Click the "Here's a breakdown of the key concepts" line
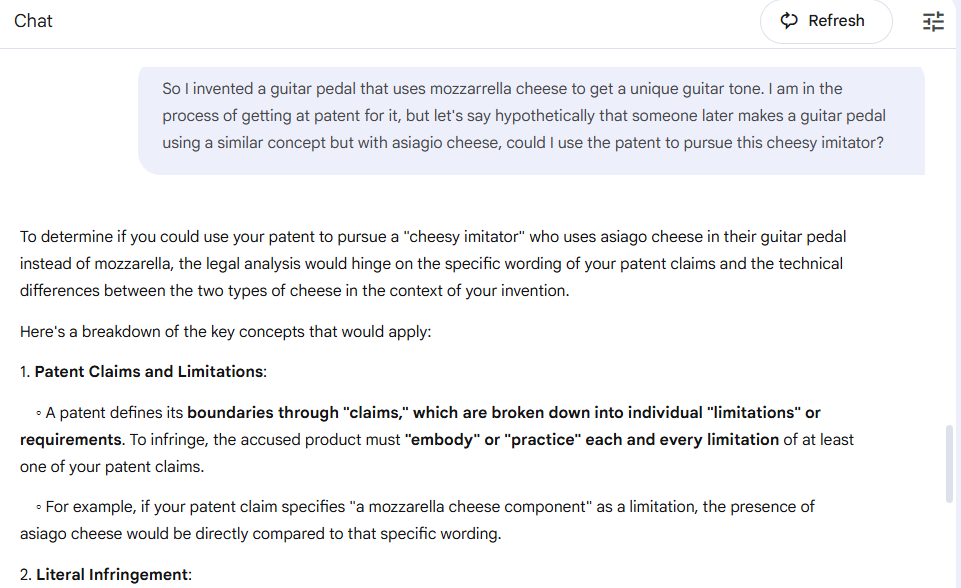This screenshot has width=961, height=588. (x=226, y=332)
